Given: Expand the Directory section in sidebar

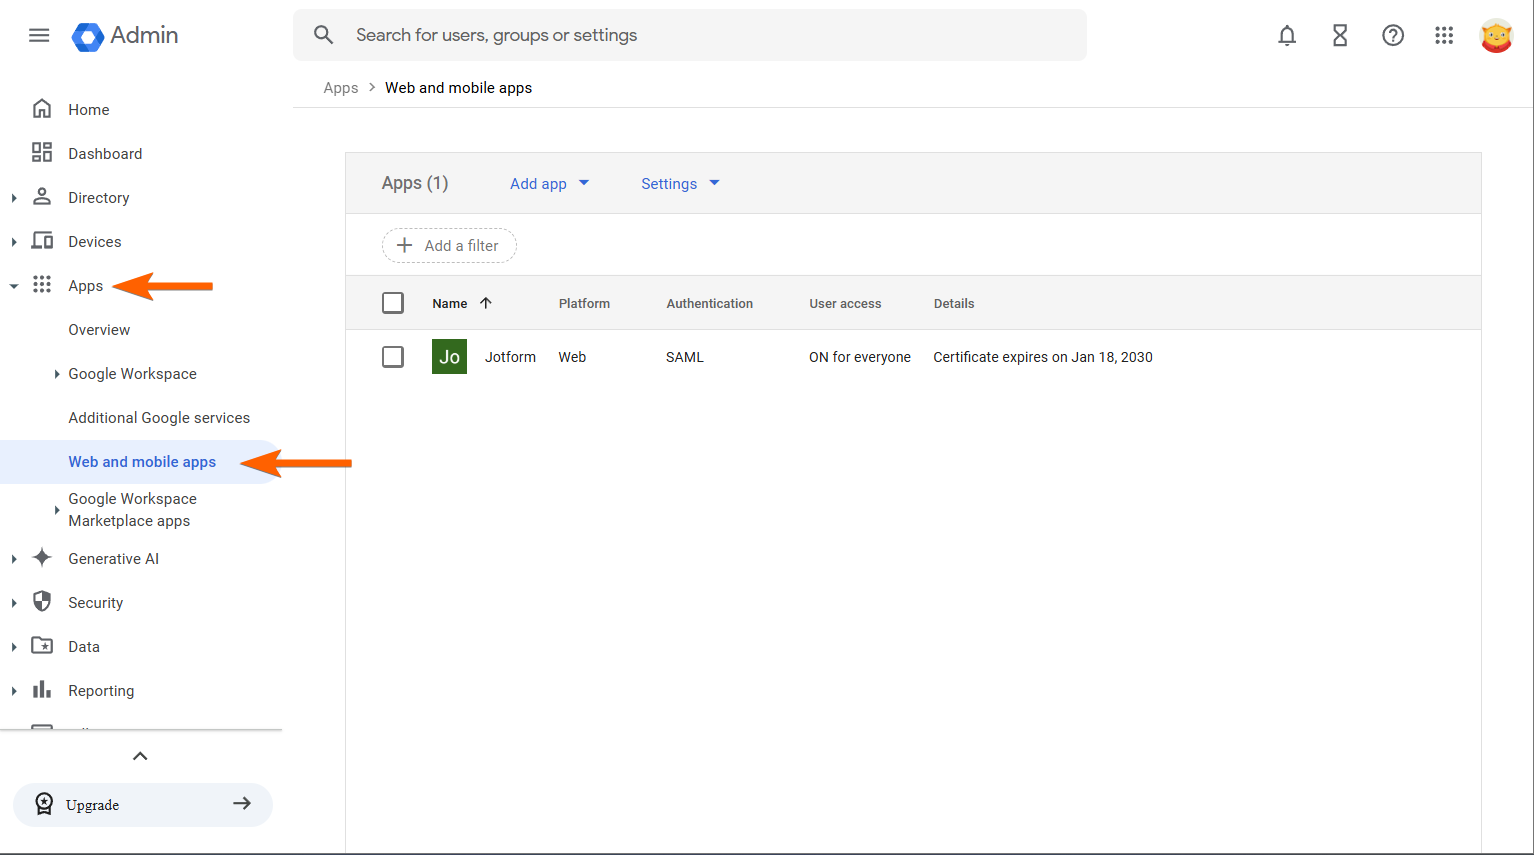Looking at the screenshot, I should 14,198.
